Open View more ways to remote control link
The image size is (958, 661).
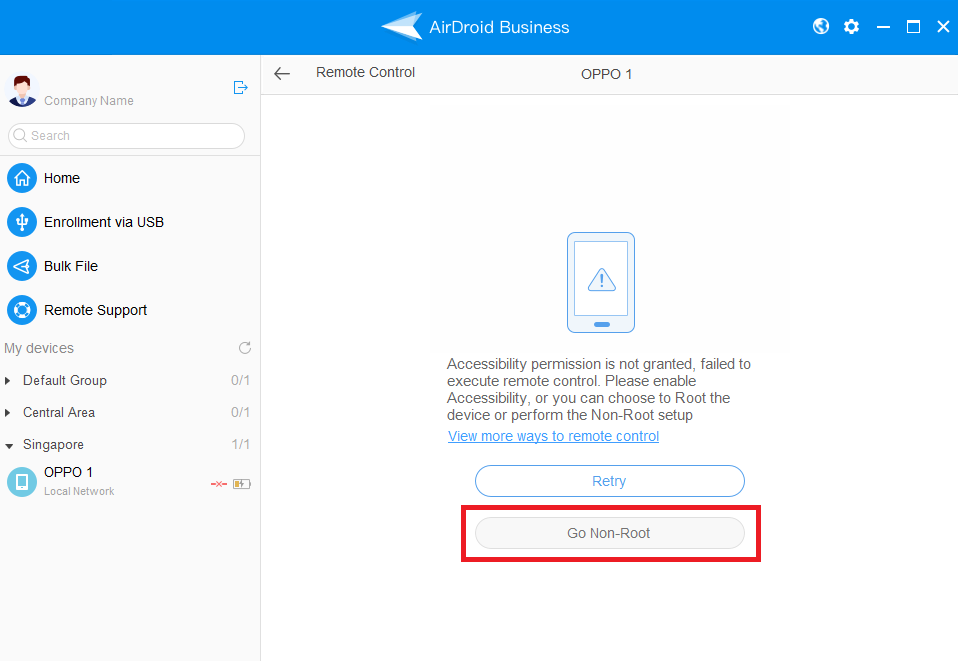pyautogui.click(x=554, y=436)
